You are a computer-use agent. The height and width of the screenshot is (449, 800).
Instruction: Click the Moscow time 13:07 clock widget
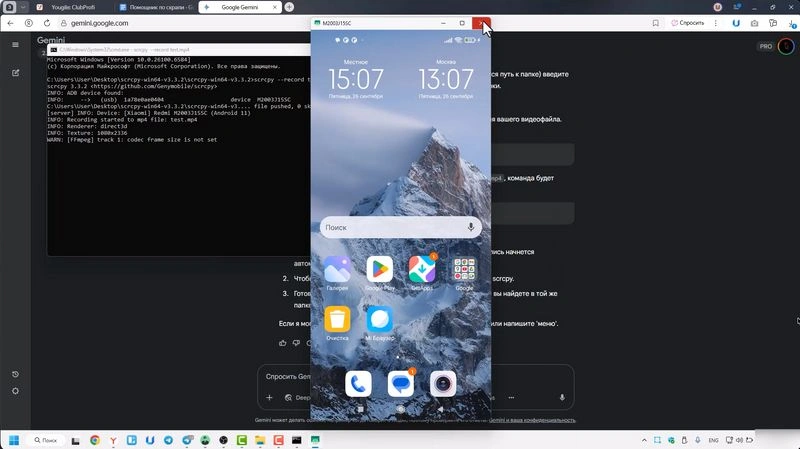[x=446, y=79]
